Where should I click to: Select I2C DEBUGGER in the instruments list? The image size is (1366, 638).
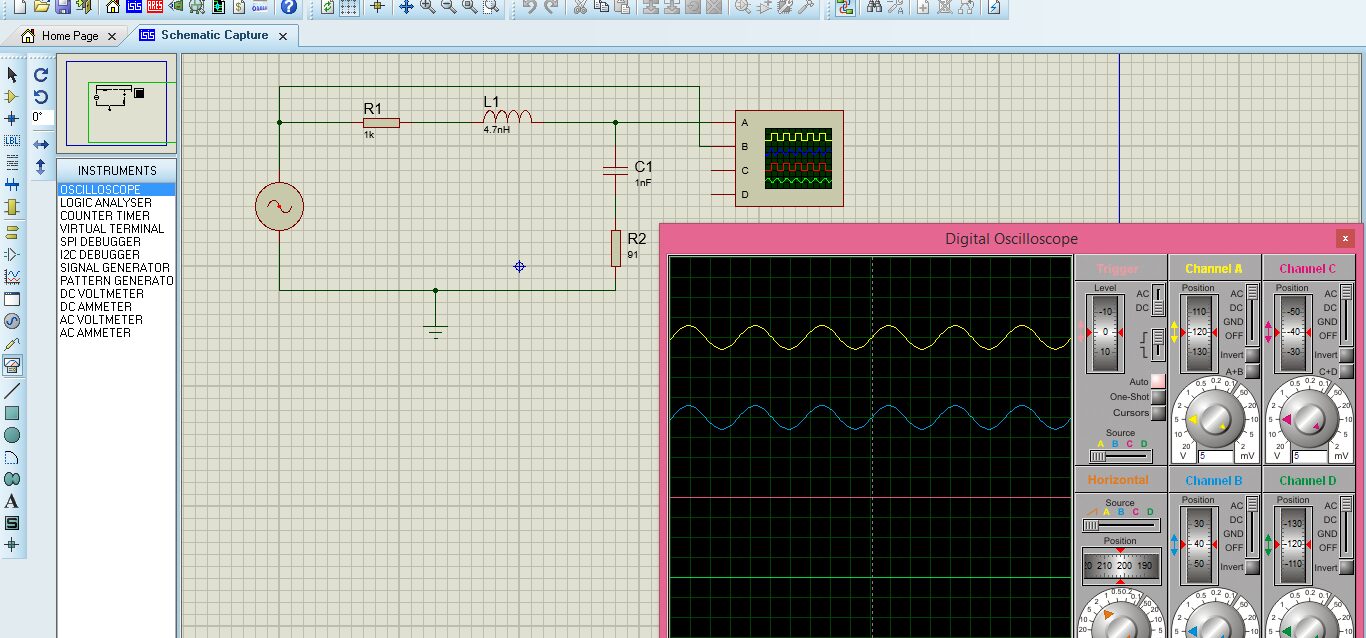pyautogui.click(x=116, y=255)
